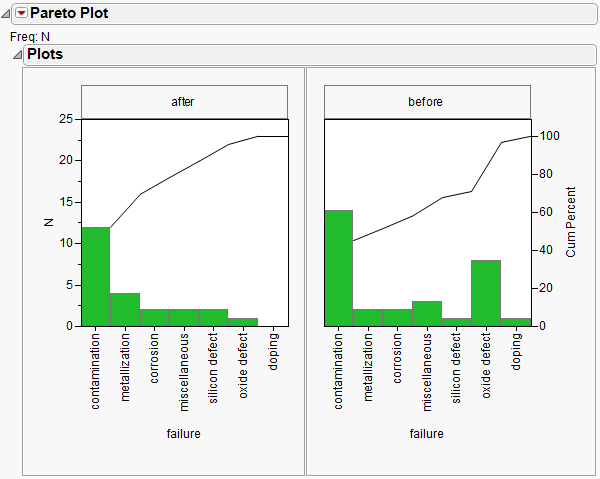
Task: Click the silicon defect bar in after plot
Action: click(x=213, y=317)
